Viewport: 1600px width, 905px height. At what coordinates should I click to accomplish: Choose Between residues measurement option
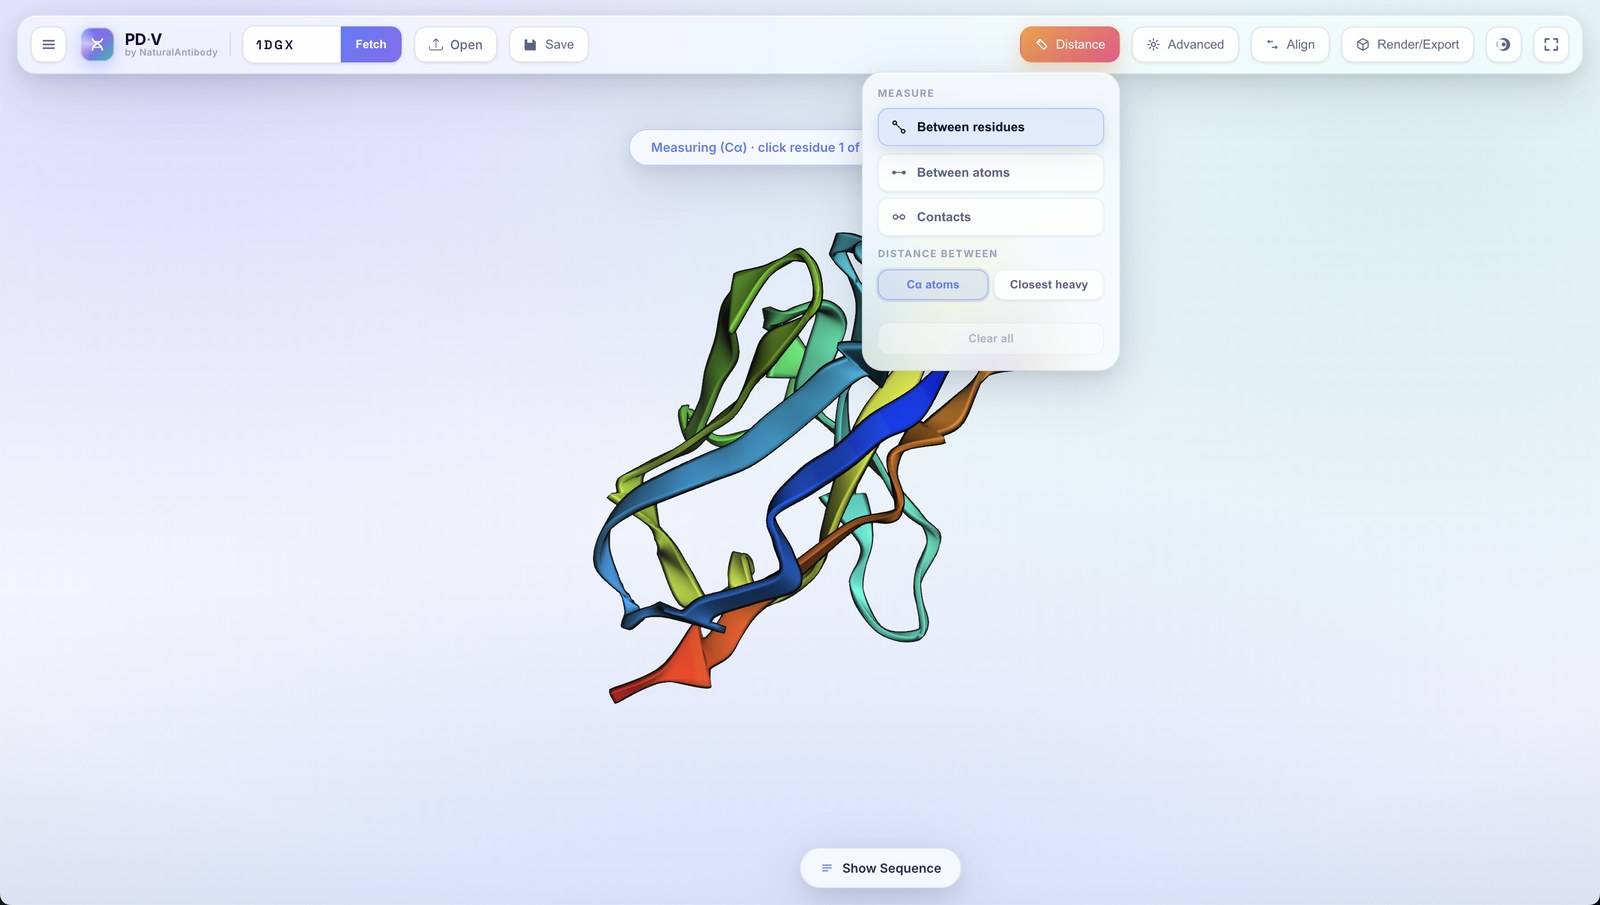point(991,127)
